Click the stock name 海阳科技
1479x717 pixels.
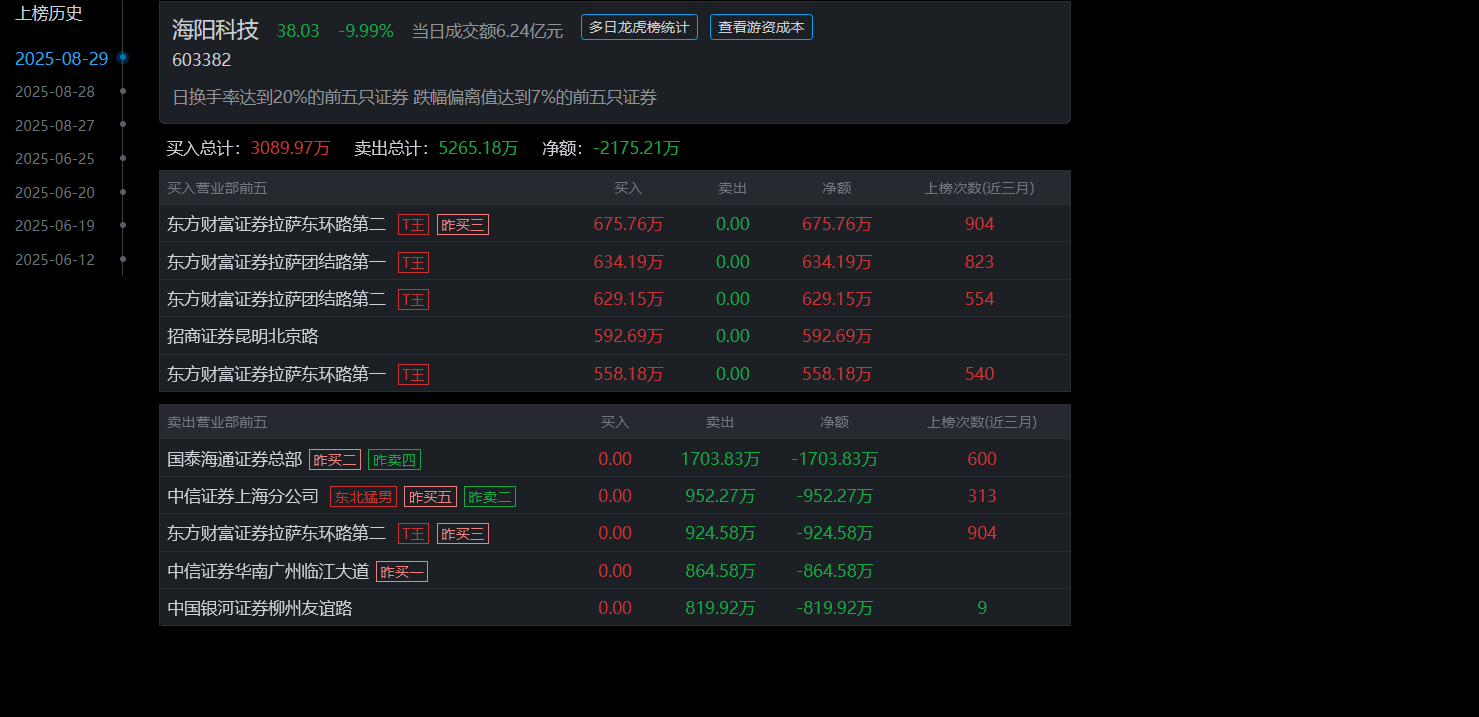(215, 30)
